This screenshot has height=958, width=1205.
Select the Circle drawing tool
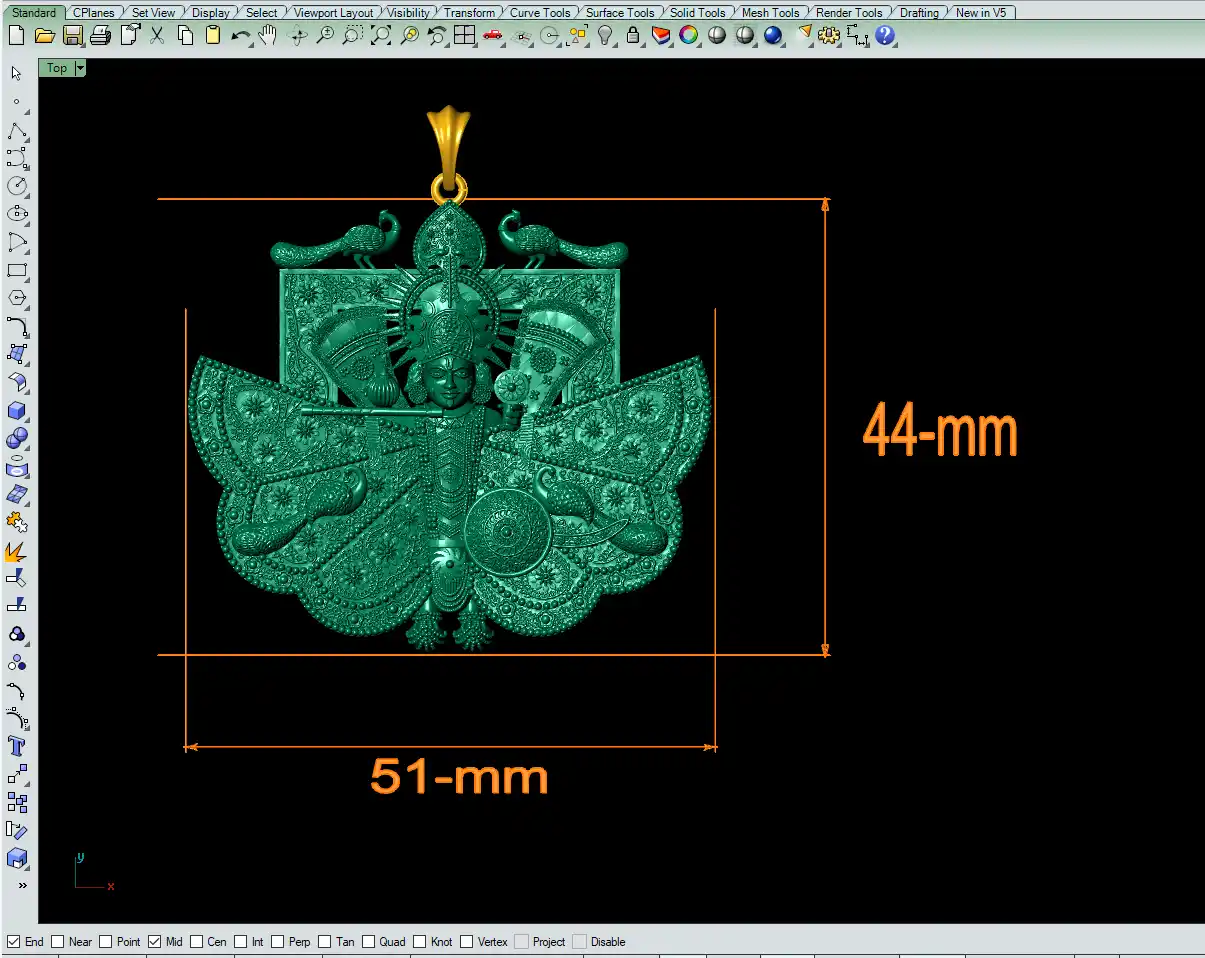tap(17, 186)
